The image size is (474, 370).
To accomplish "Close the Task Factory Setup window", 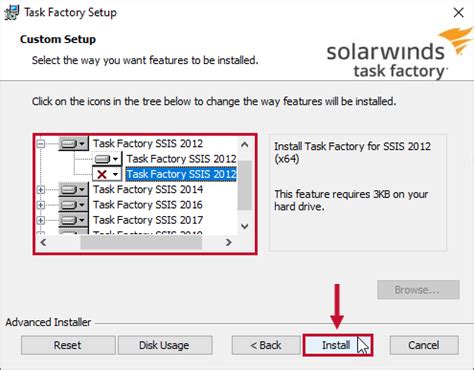I will click(x=459, y=13).
